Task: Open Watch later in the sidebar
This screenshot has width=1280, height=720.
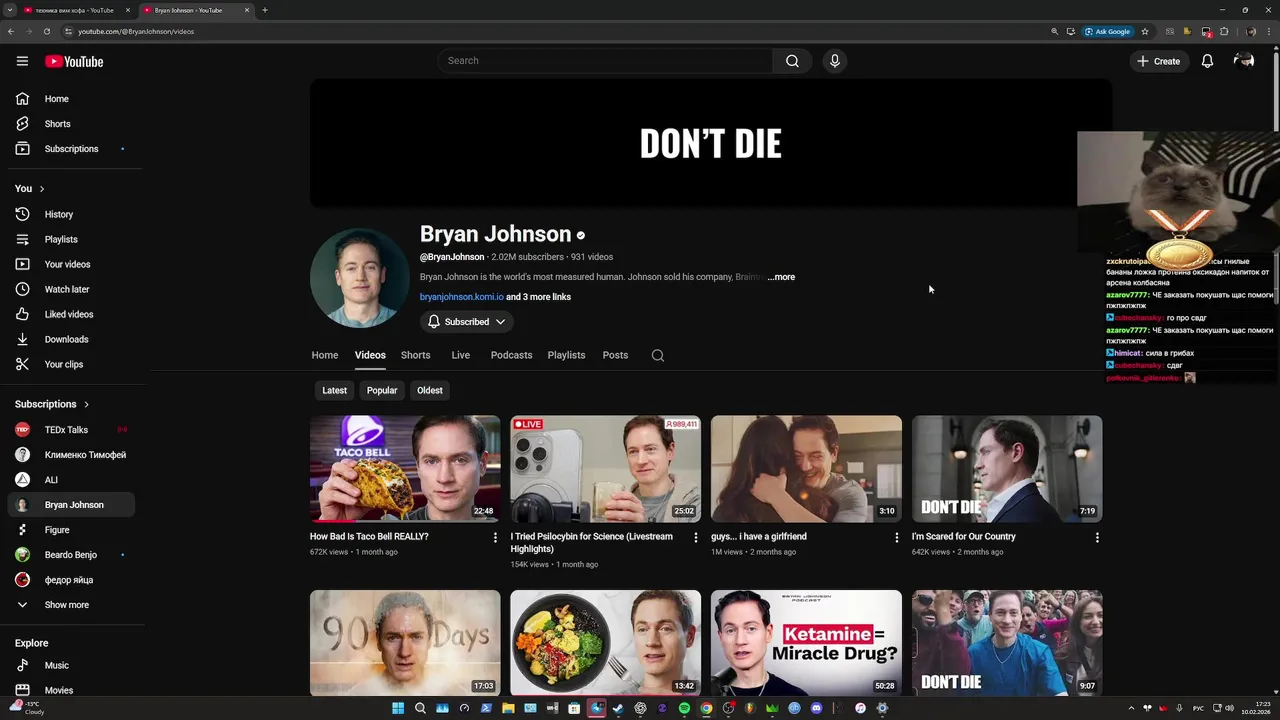Action: pos(71,289)
